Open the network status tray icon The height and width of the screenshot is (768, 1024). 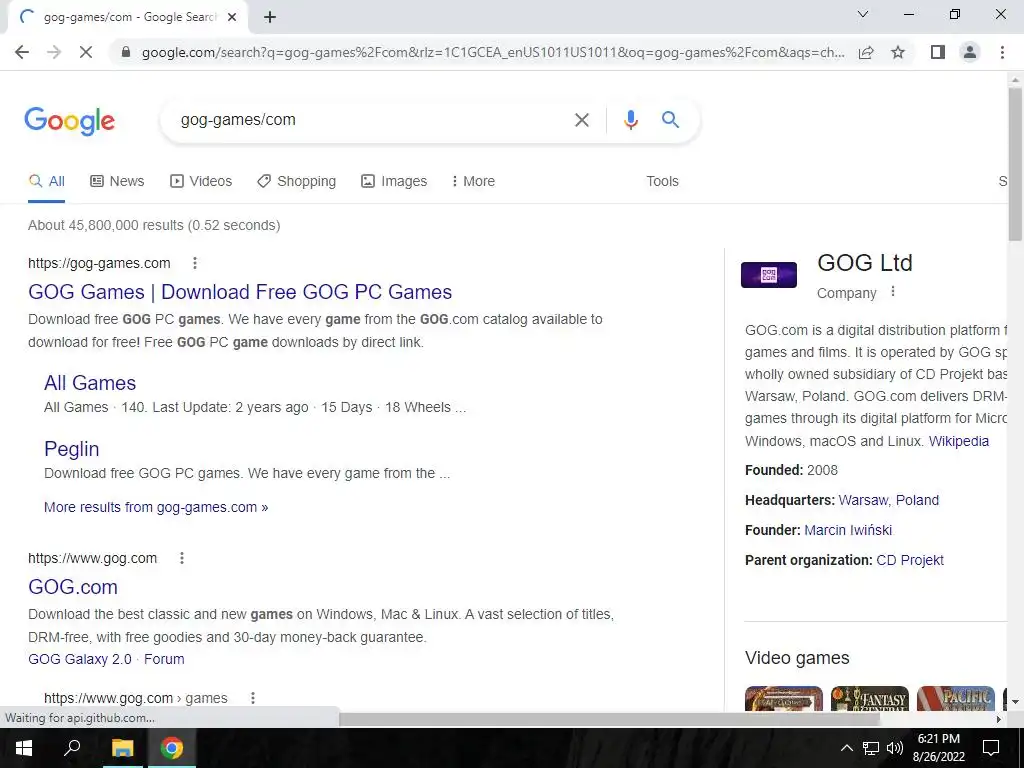[x=871, y=748]
